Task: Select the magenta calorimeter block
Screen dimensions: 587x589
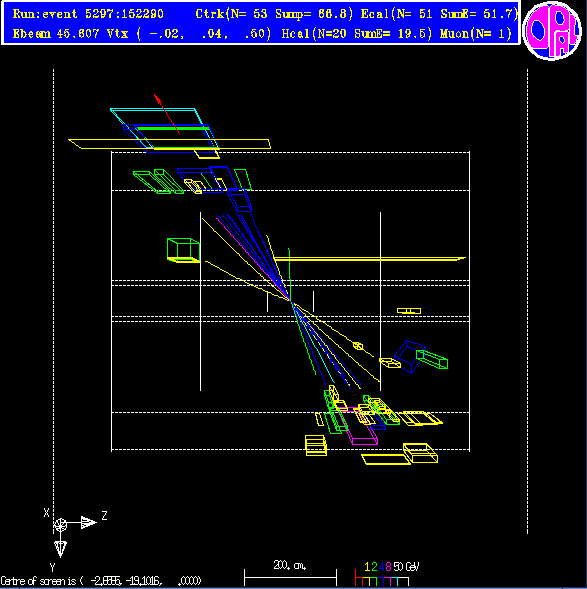Action: point(361,428)
